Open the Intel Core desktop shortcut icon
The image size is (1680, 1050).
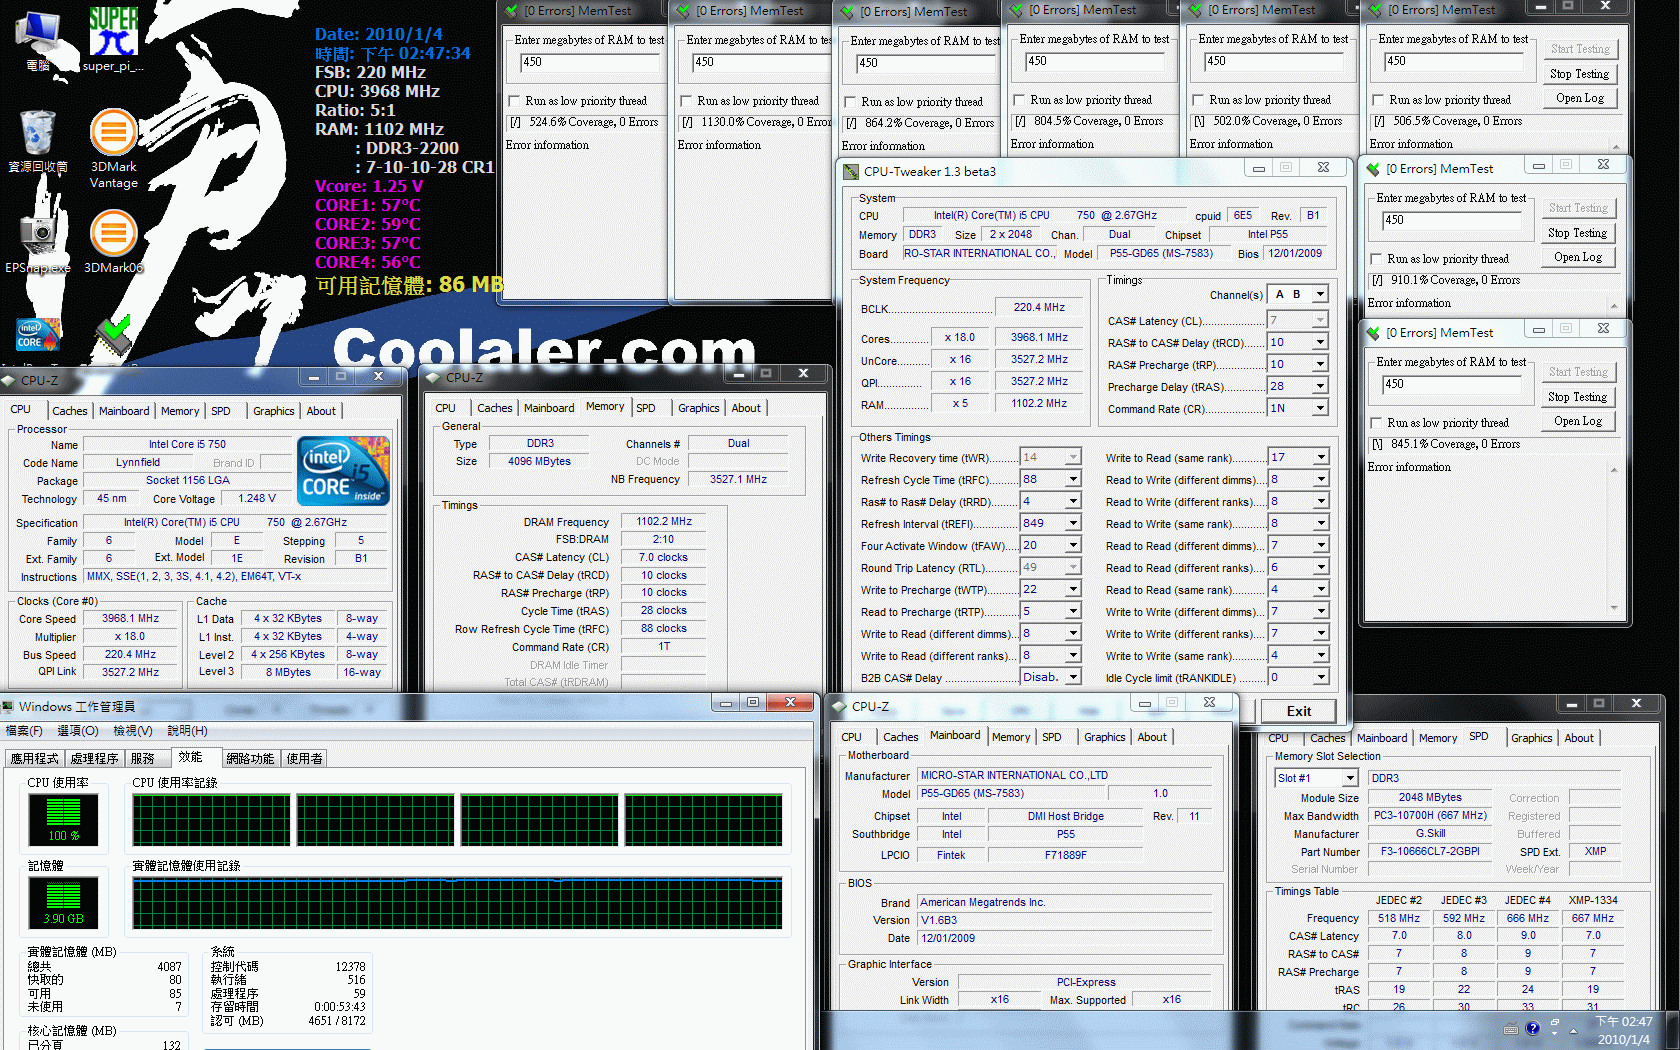tap(38, 335)
